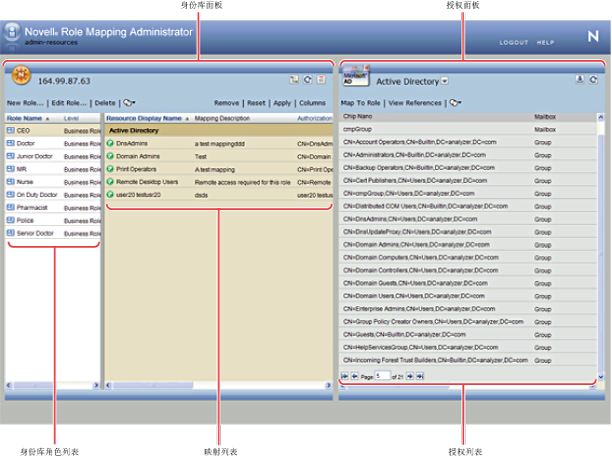This screenshot has height=457, width=612.
Task: Click the Microsoft AD system icon
Action: [356, 75]
